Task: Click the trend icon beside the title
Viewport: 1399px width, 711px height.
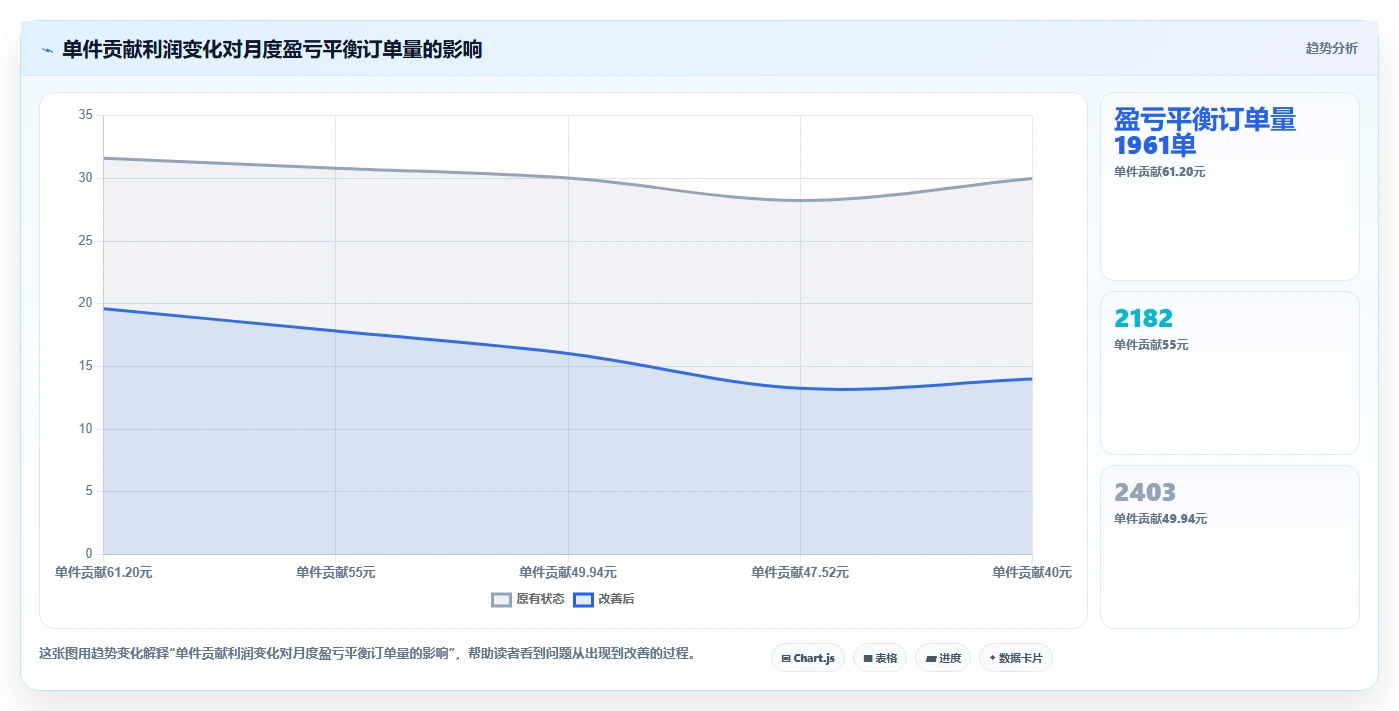Action: pos(48,50)
